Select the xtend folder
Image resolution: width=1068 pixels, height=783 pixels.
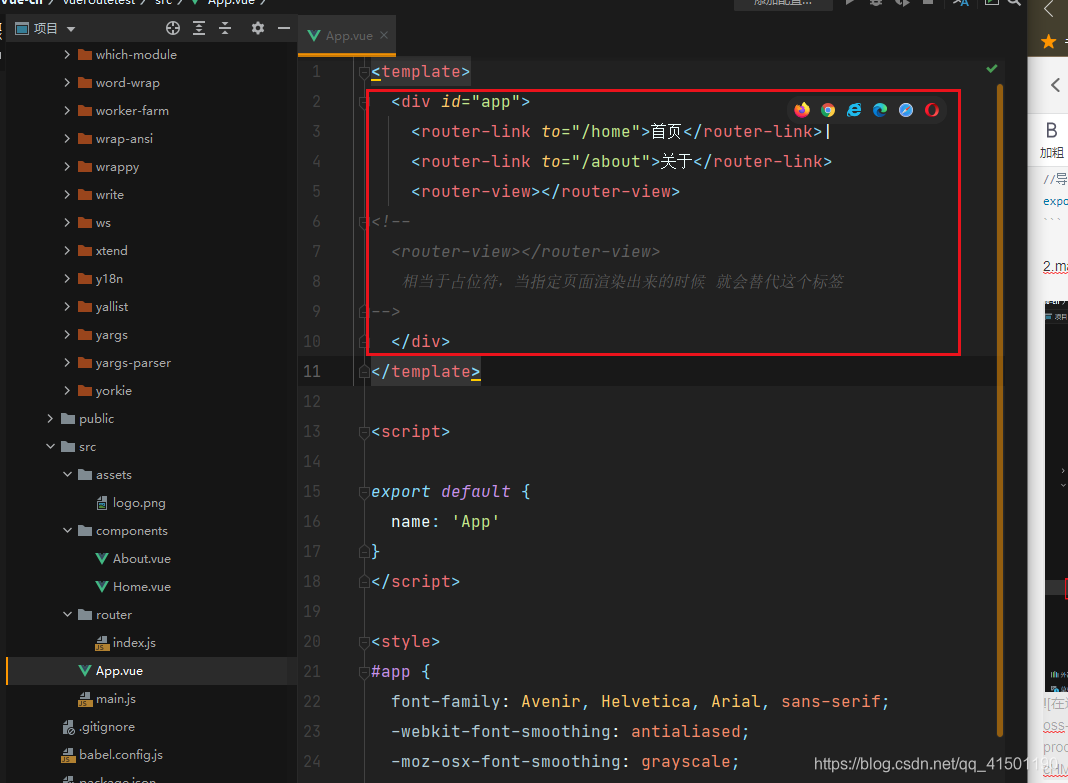pos(111,251)
